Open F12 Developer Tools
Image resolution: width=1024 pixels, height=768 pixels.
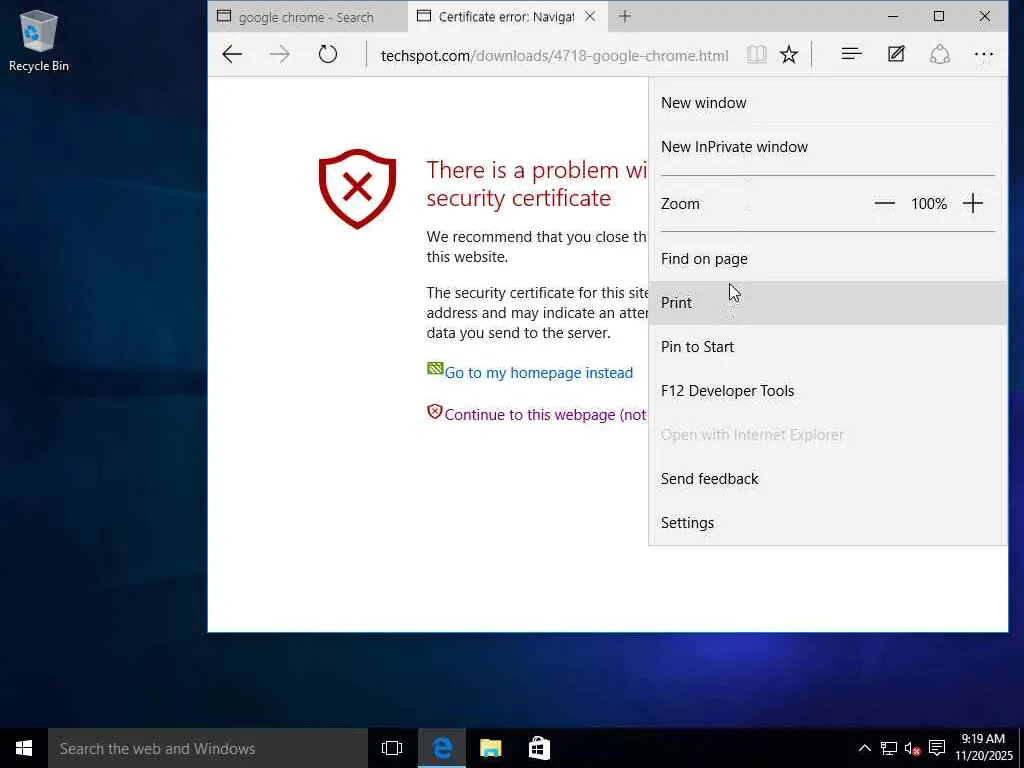tap(828, 391)
